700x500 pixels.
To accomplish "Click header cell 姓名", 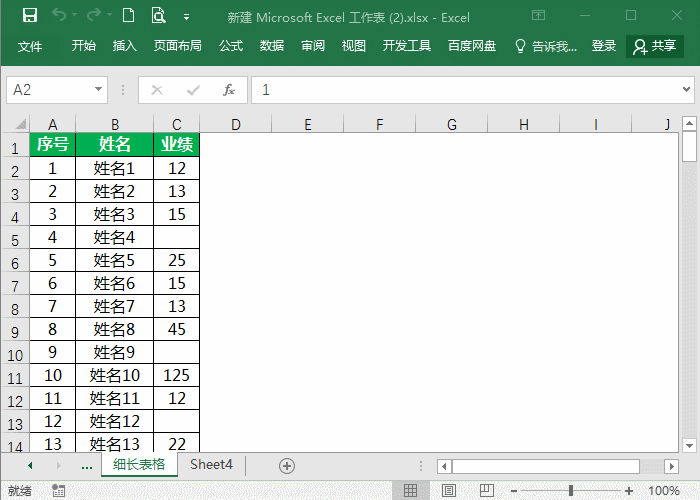I will coord(115,144).
